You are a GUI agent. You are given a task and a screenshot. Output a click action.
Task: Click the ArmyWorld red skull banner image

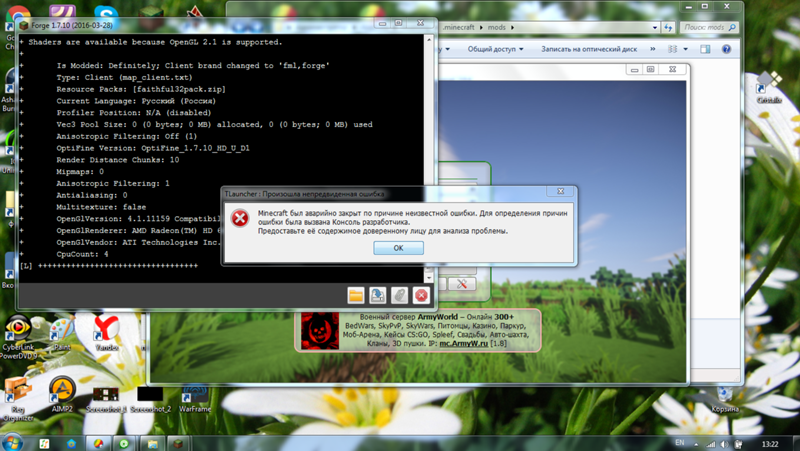coord(319,331)
